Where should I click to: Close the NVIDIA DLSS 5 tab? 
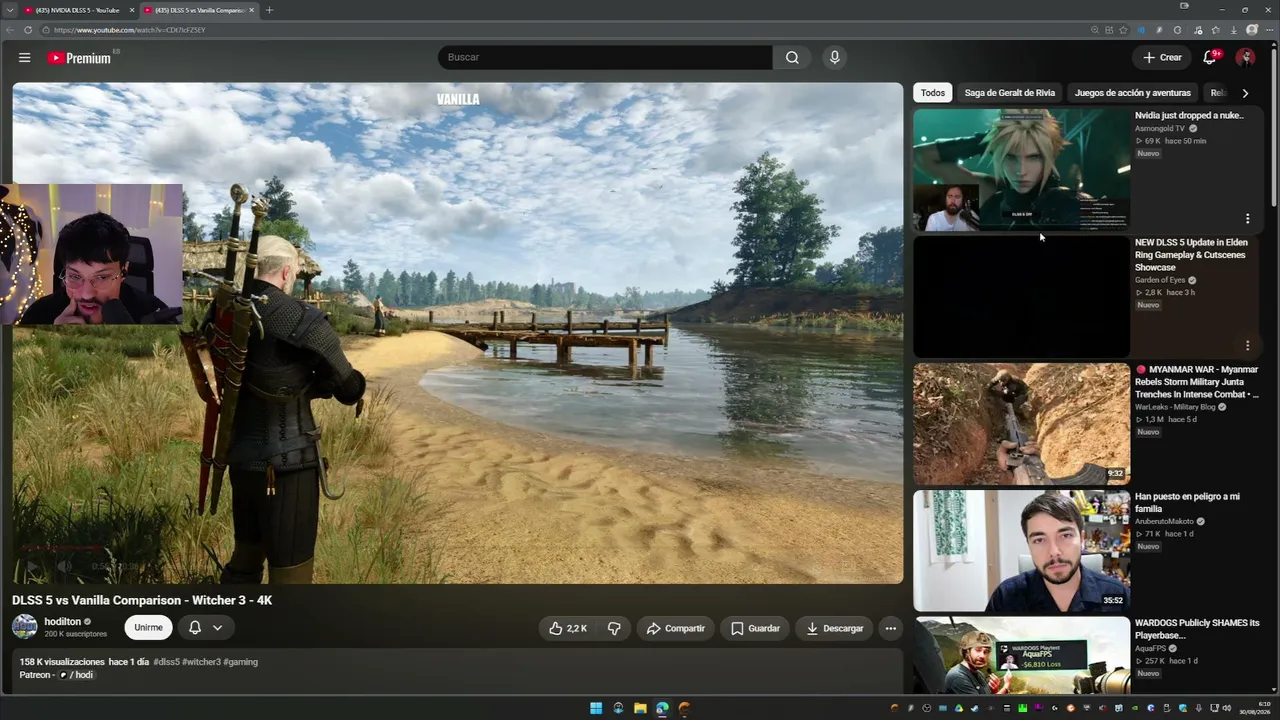pyautogui.click(x=131, y=10)
